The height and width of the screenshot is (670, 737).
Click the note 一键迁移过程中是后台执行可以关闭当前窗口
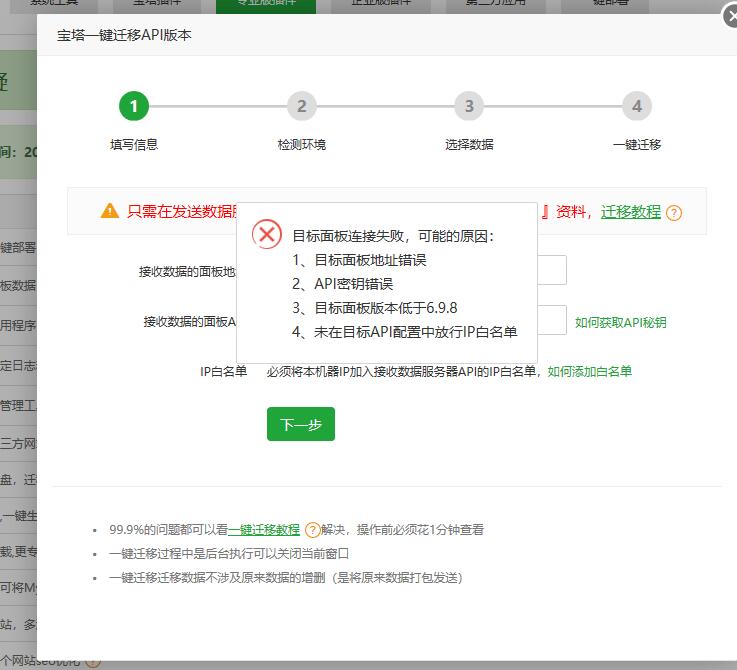coord(229,554)
